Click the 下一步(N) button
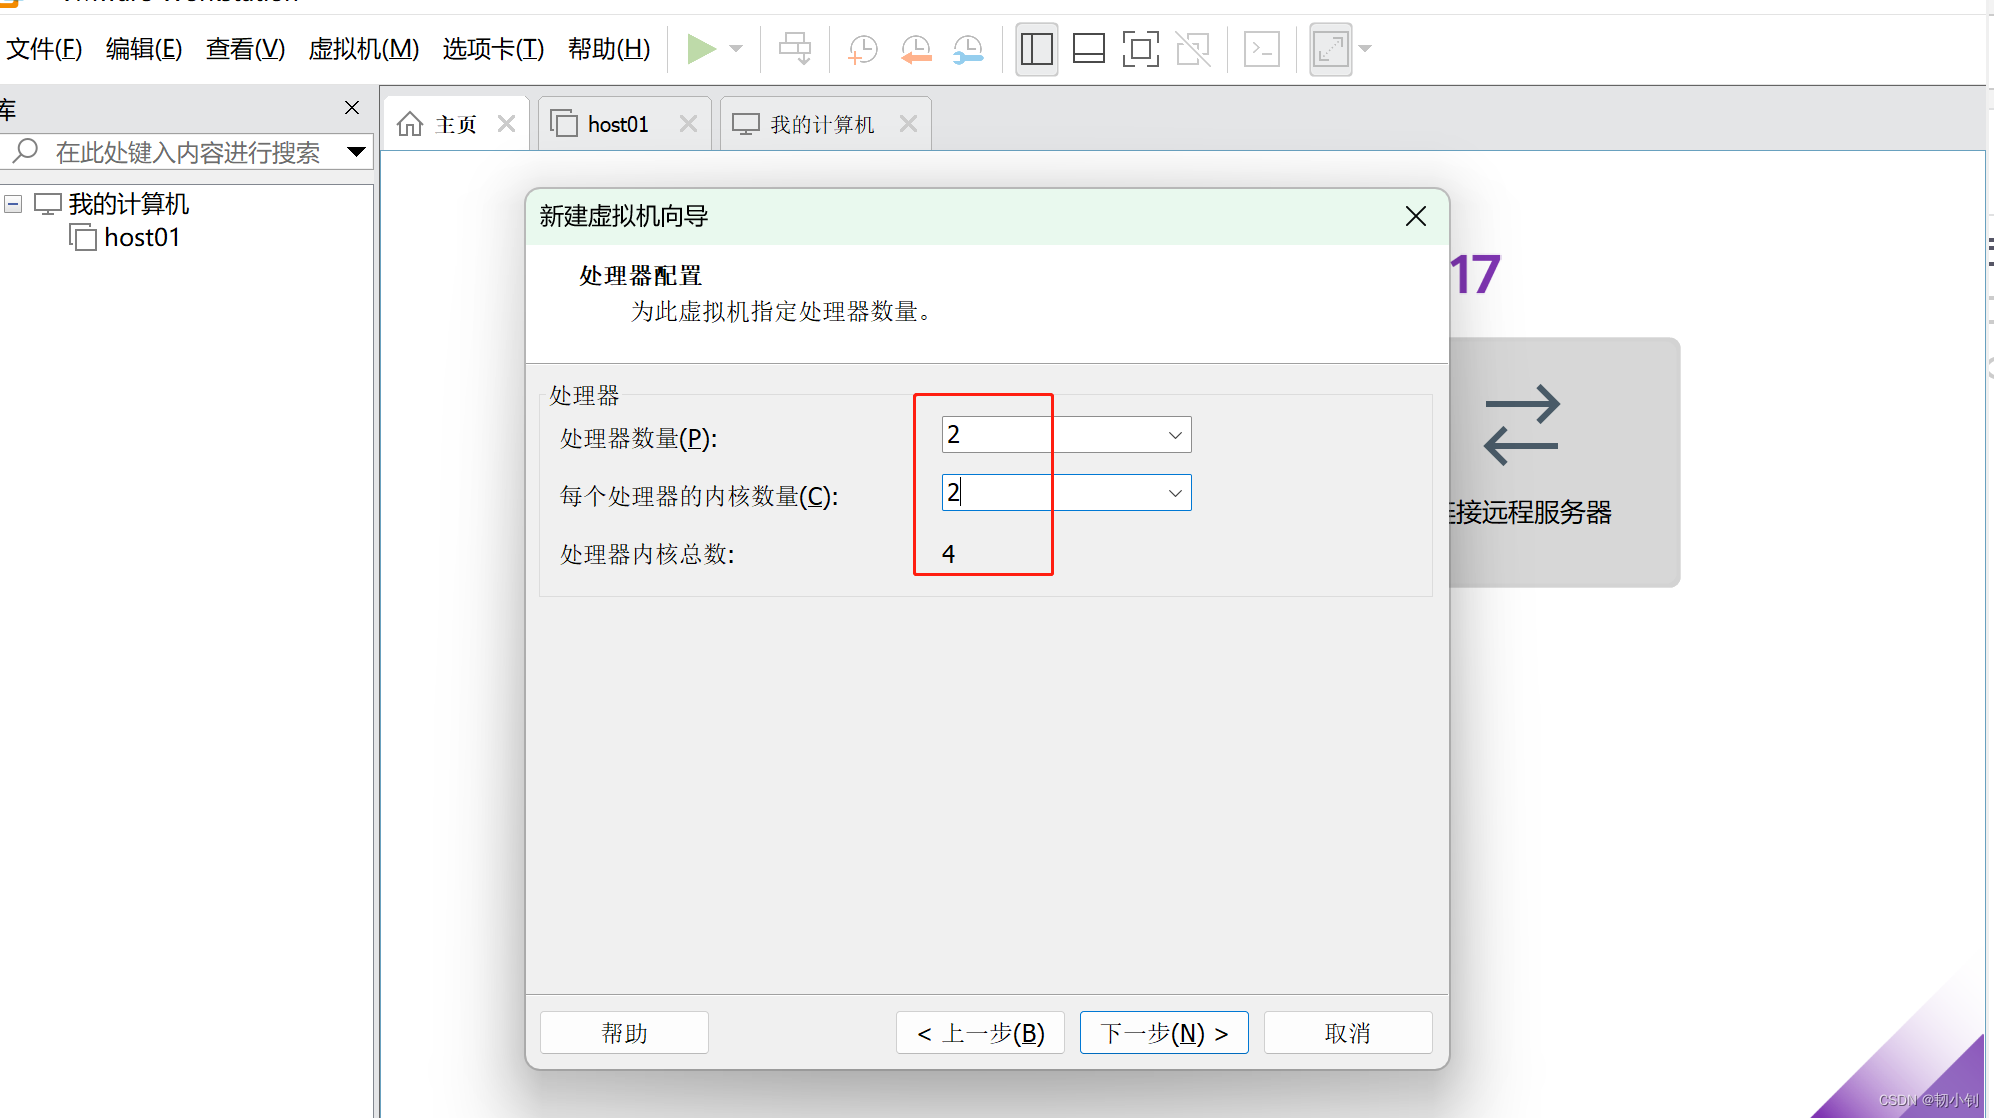The width and height of the screenshot is (1994, 1118). click(x=1163, y=1033)
